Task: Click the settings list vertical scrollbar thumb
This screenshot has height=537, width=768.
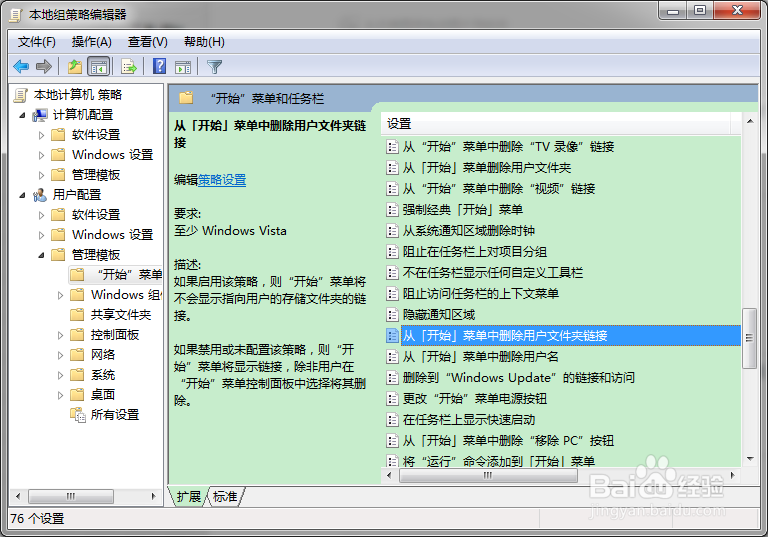Action: pyautogui.click(x=749, y=338)
